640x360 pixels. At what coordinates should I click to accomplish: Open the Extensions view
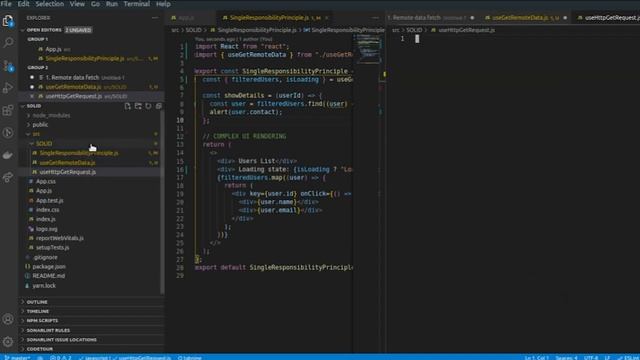click(8, 110)
